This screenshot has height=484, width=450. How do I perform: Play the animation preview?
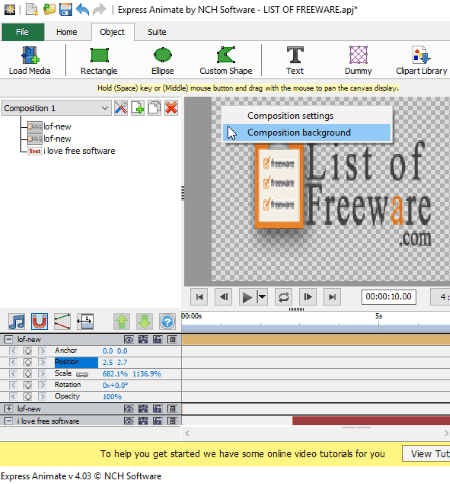click(x=248, y=297)
